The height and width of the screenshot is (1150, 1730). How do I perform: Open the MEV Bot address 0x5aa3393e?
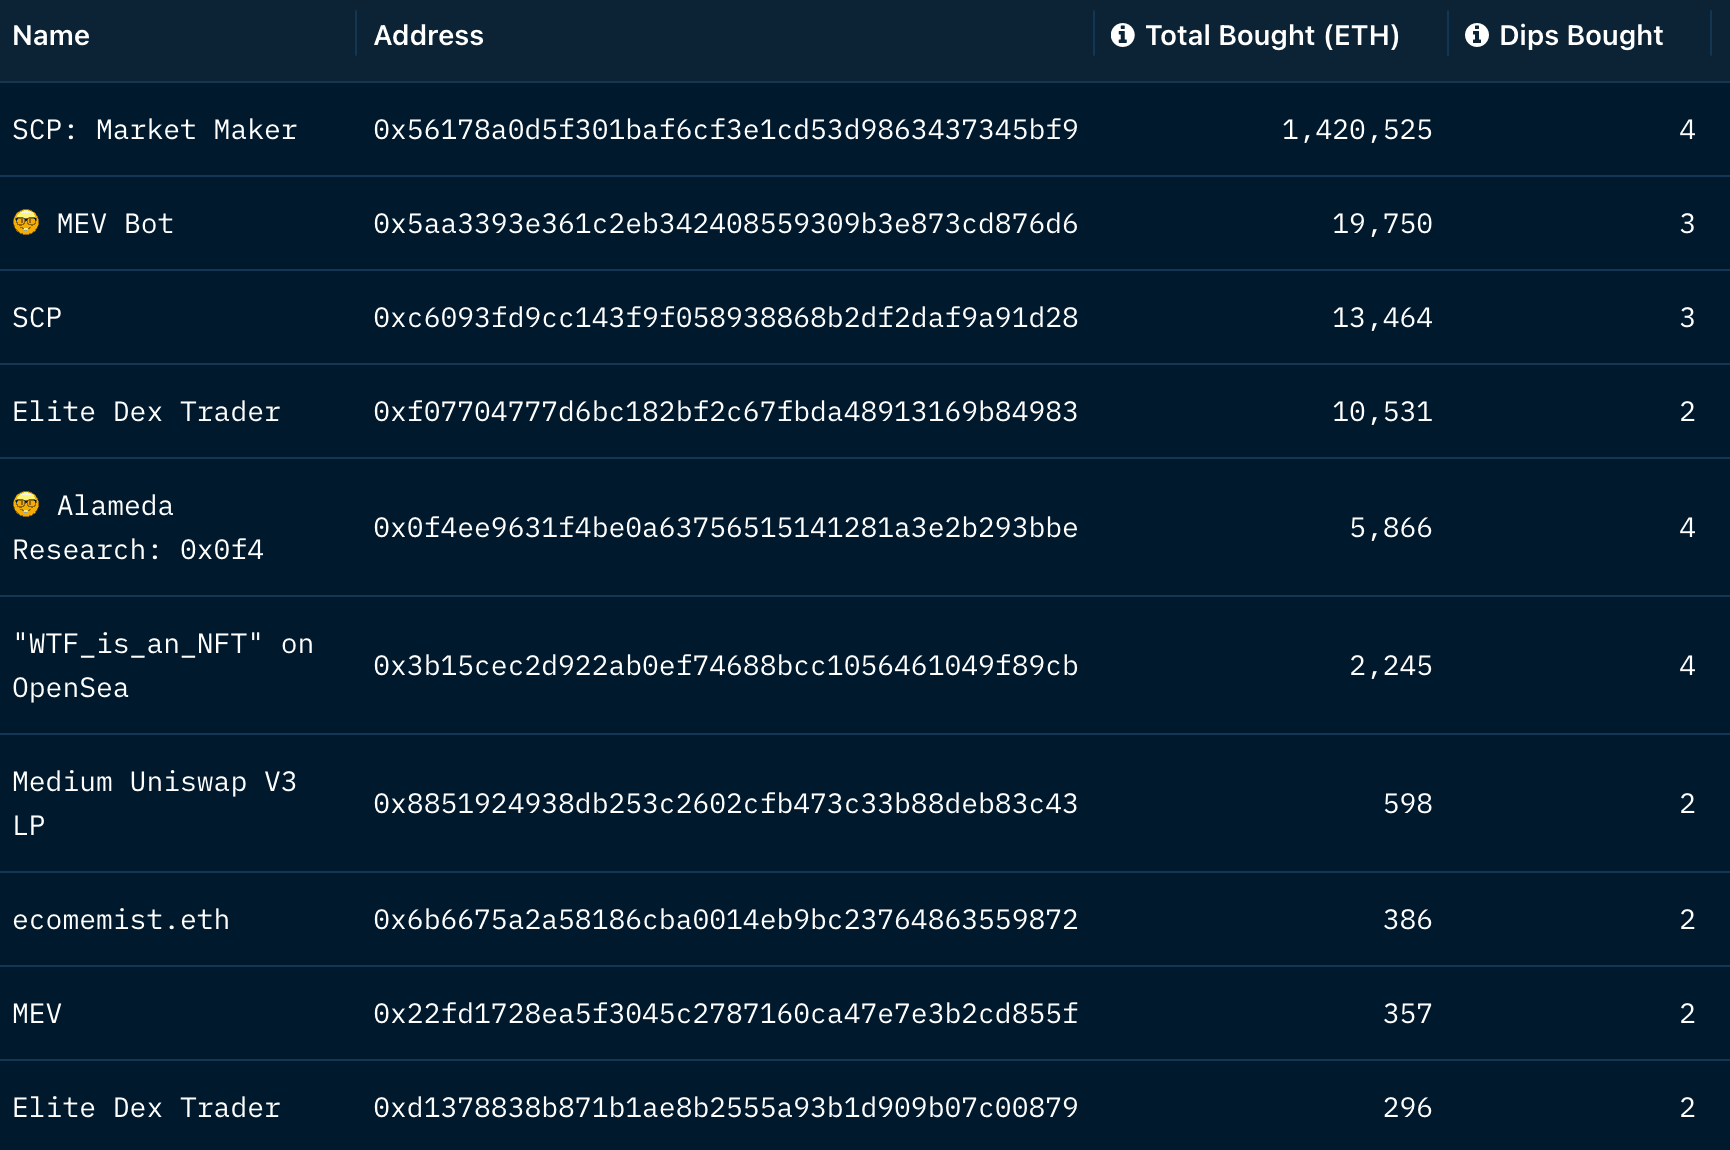click(725, 224)
